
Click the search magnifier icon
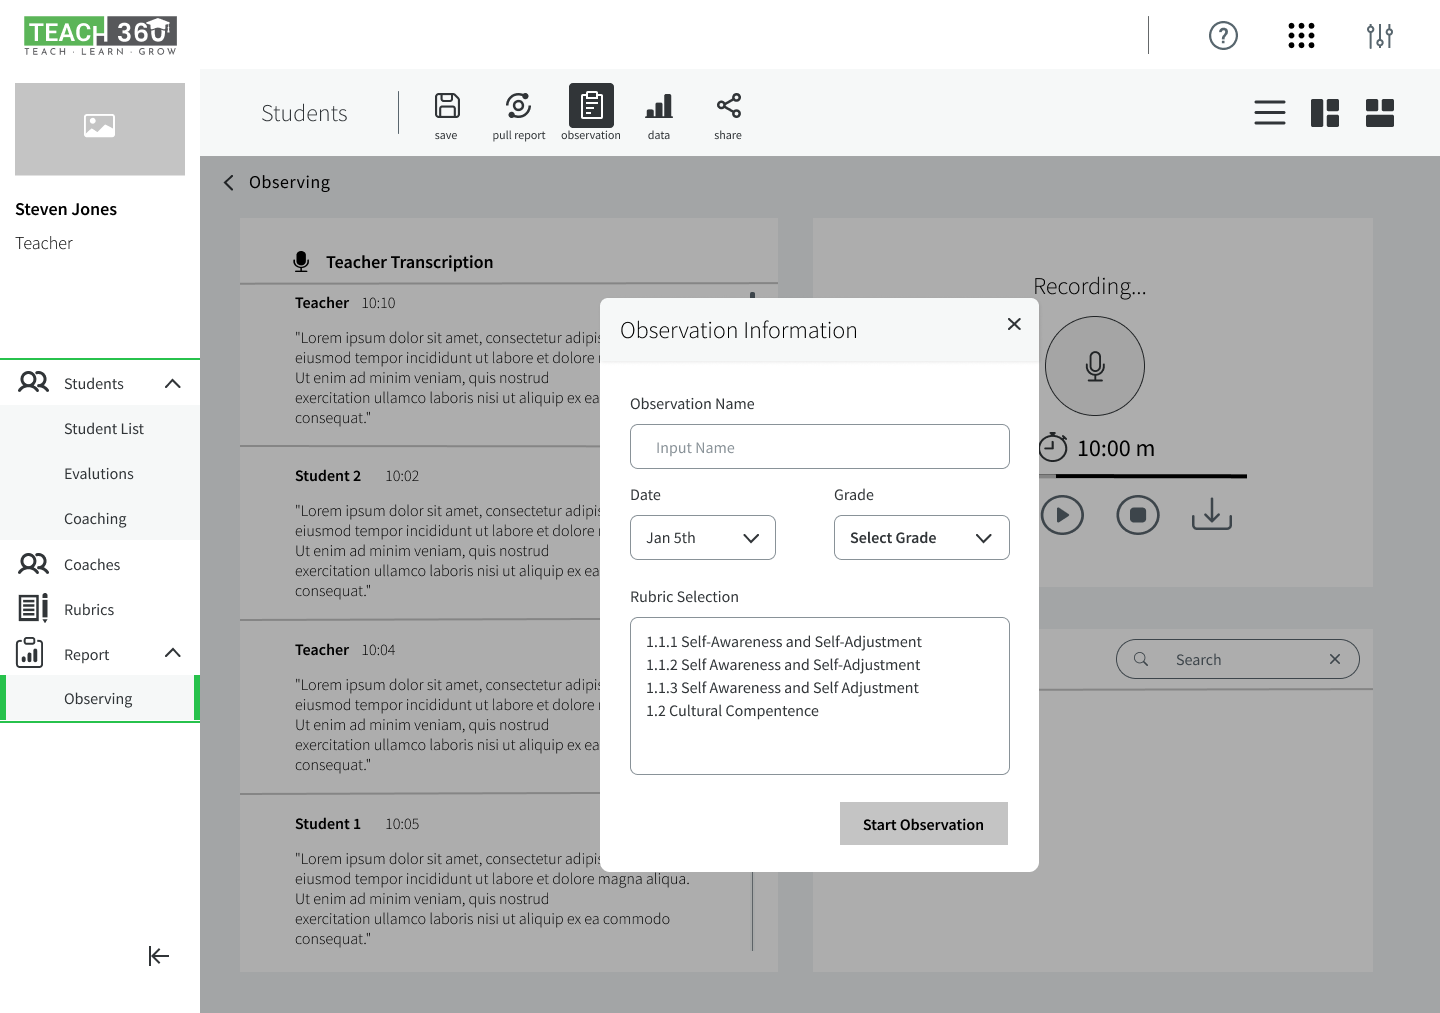1141,659
